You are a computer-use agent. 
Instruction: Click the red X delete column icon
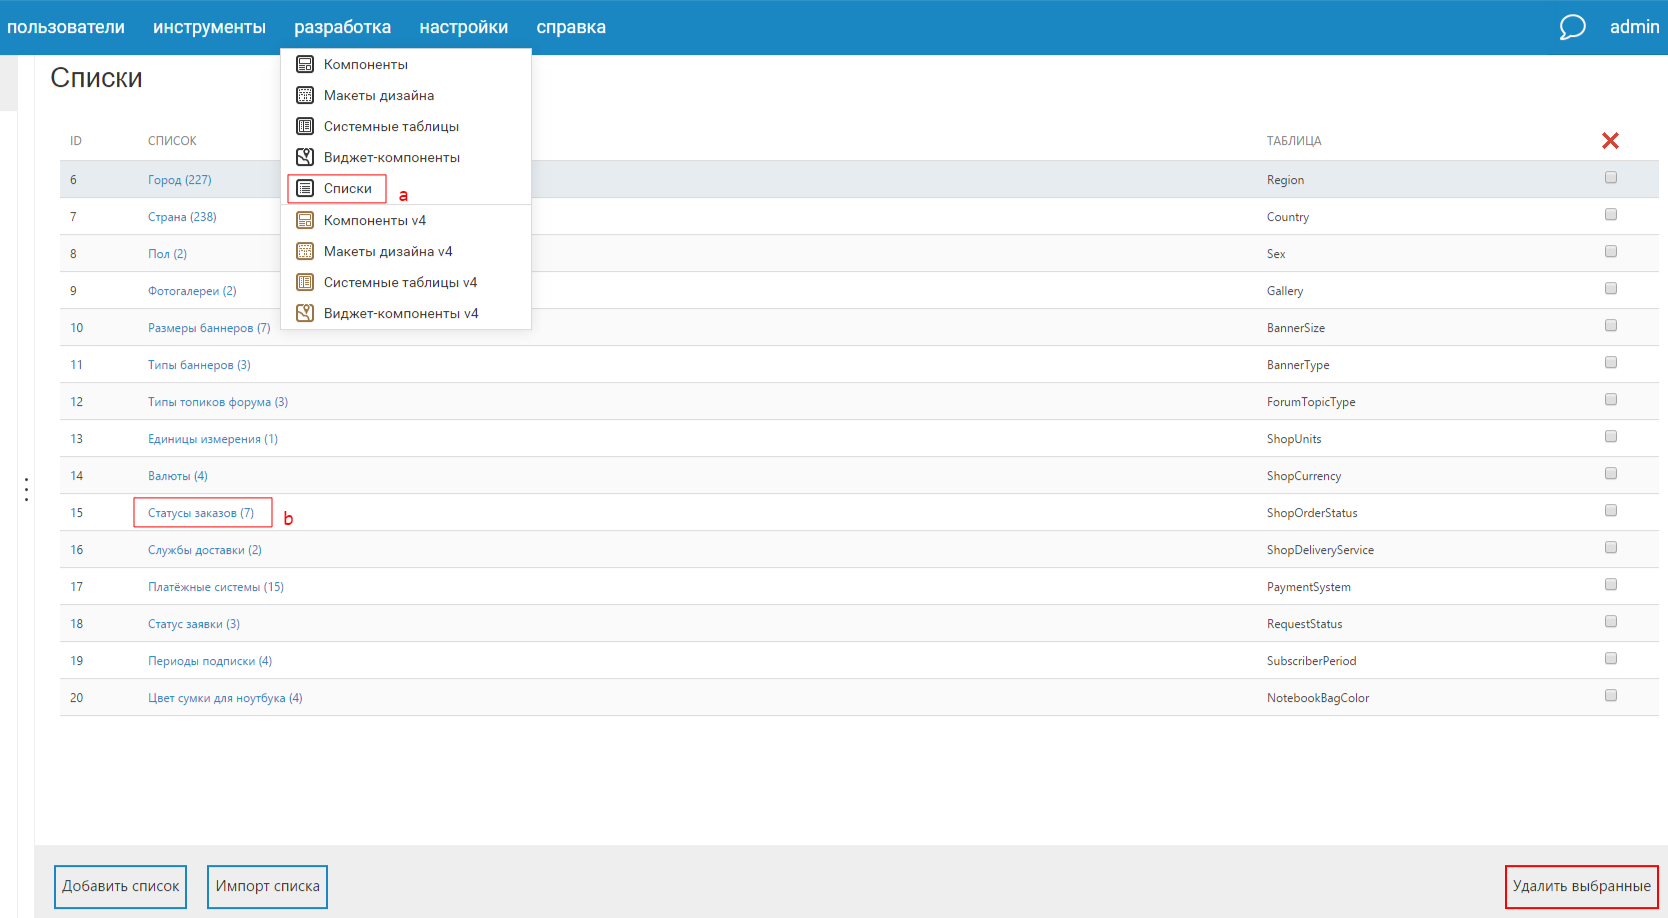pos(1610,141)
